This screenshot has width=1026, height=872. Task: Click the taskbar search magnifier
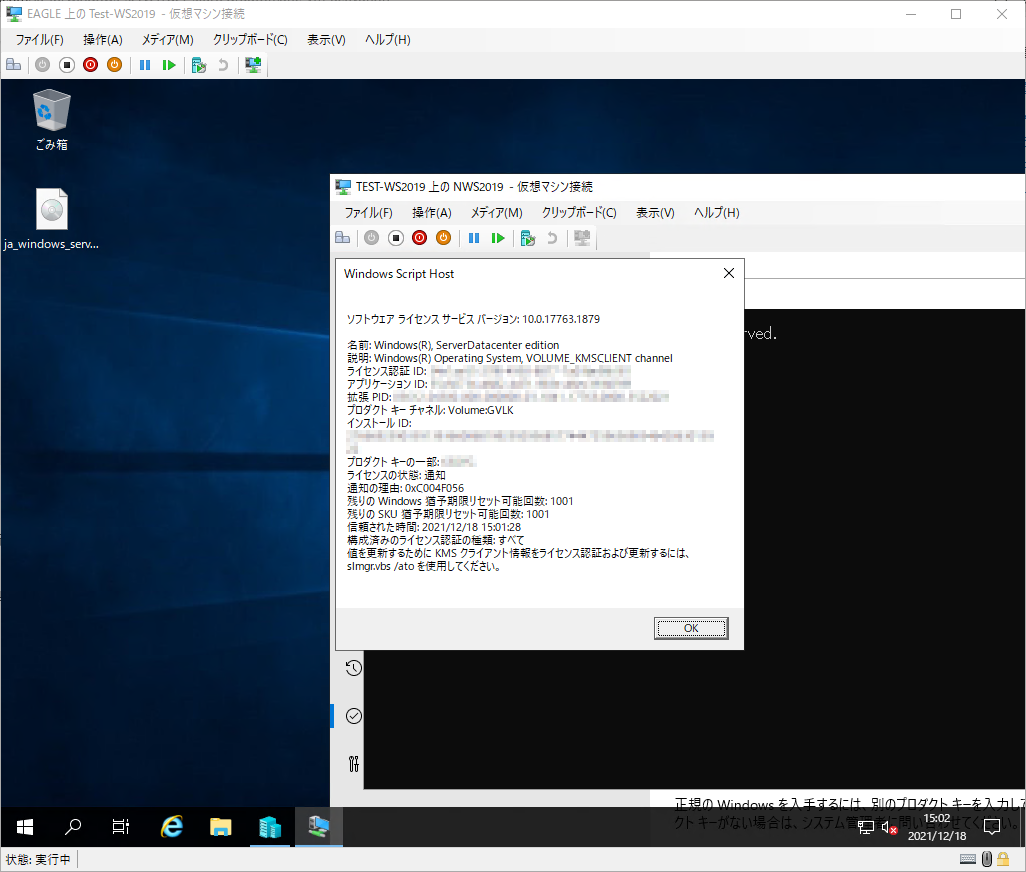73,827
